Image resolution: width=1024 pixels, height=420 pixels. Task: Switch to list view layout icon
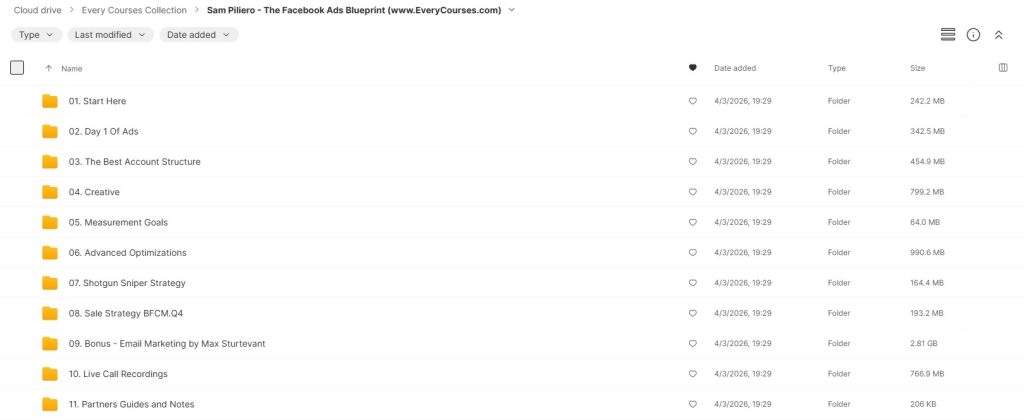click(948, 35)
